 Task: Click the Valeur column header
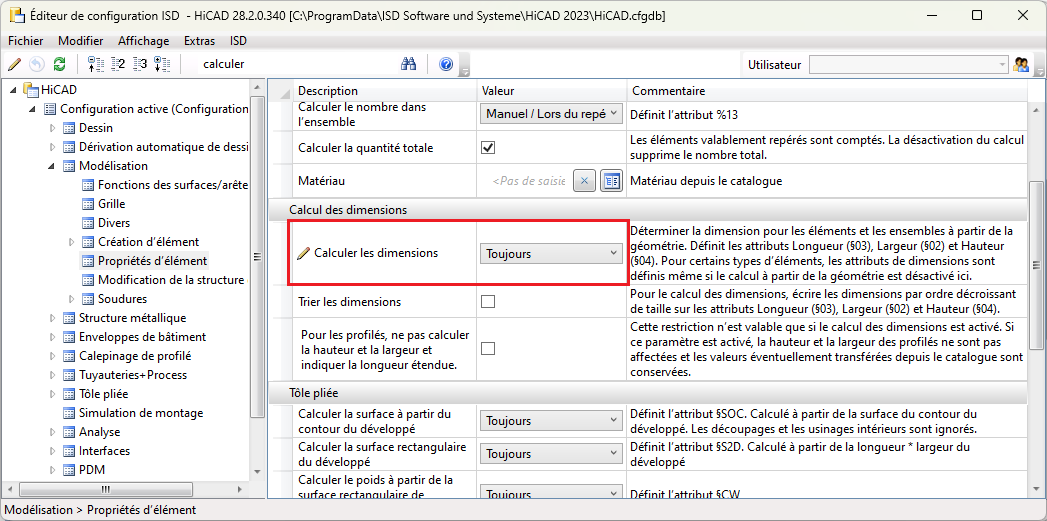(x=552, y=90)
